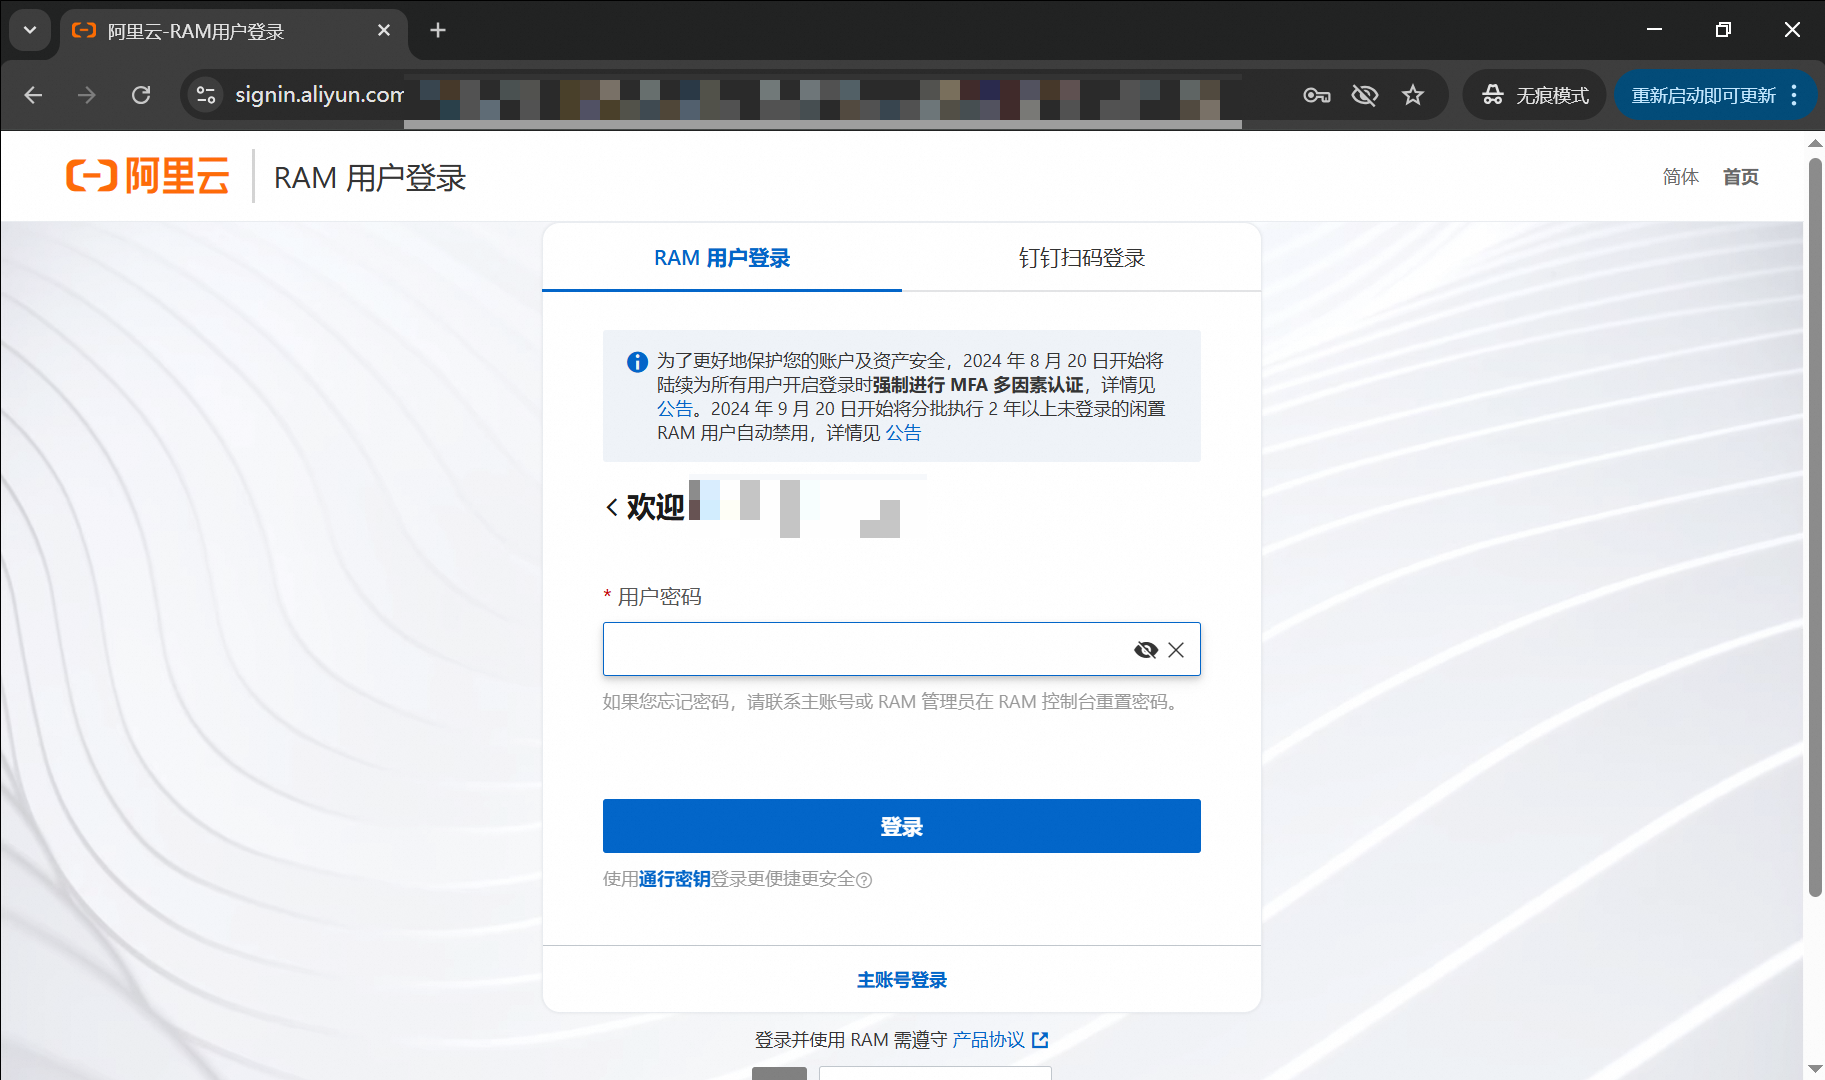Screen dimensions: 1825x1080
Task: Bookmark this page with the star icon
Action: coord(1413,95)
